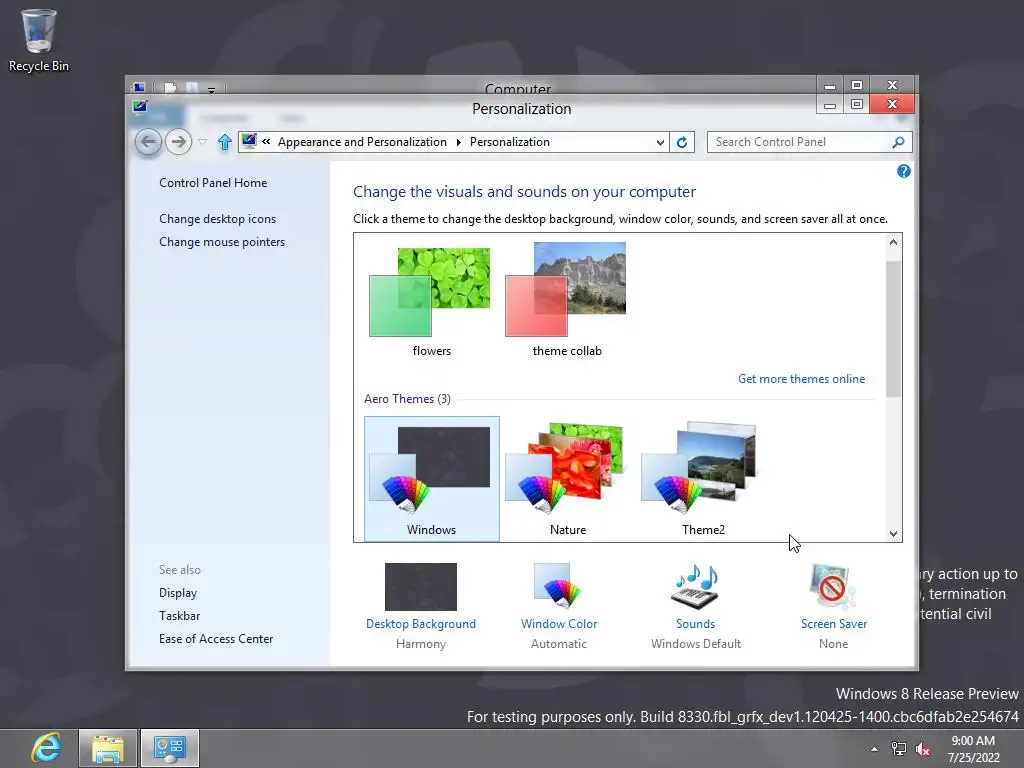Viewport: 1024px width, 768px height.
Task: Select the flowers theme
Action: point(430,300)
